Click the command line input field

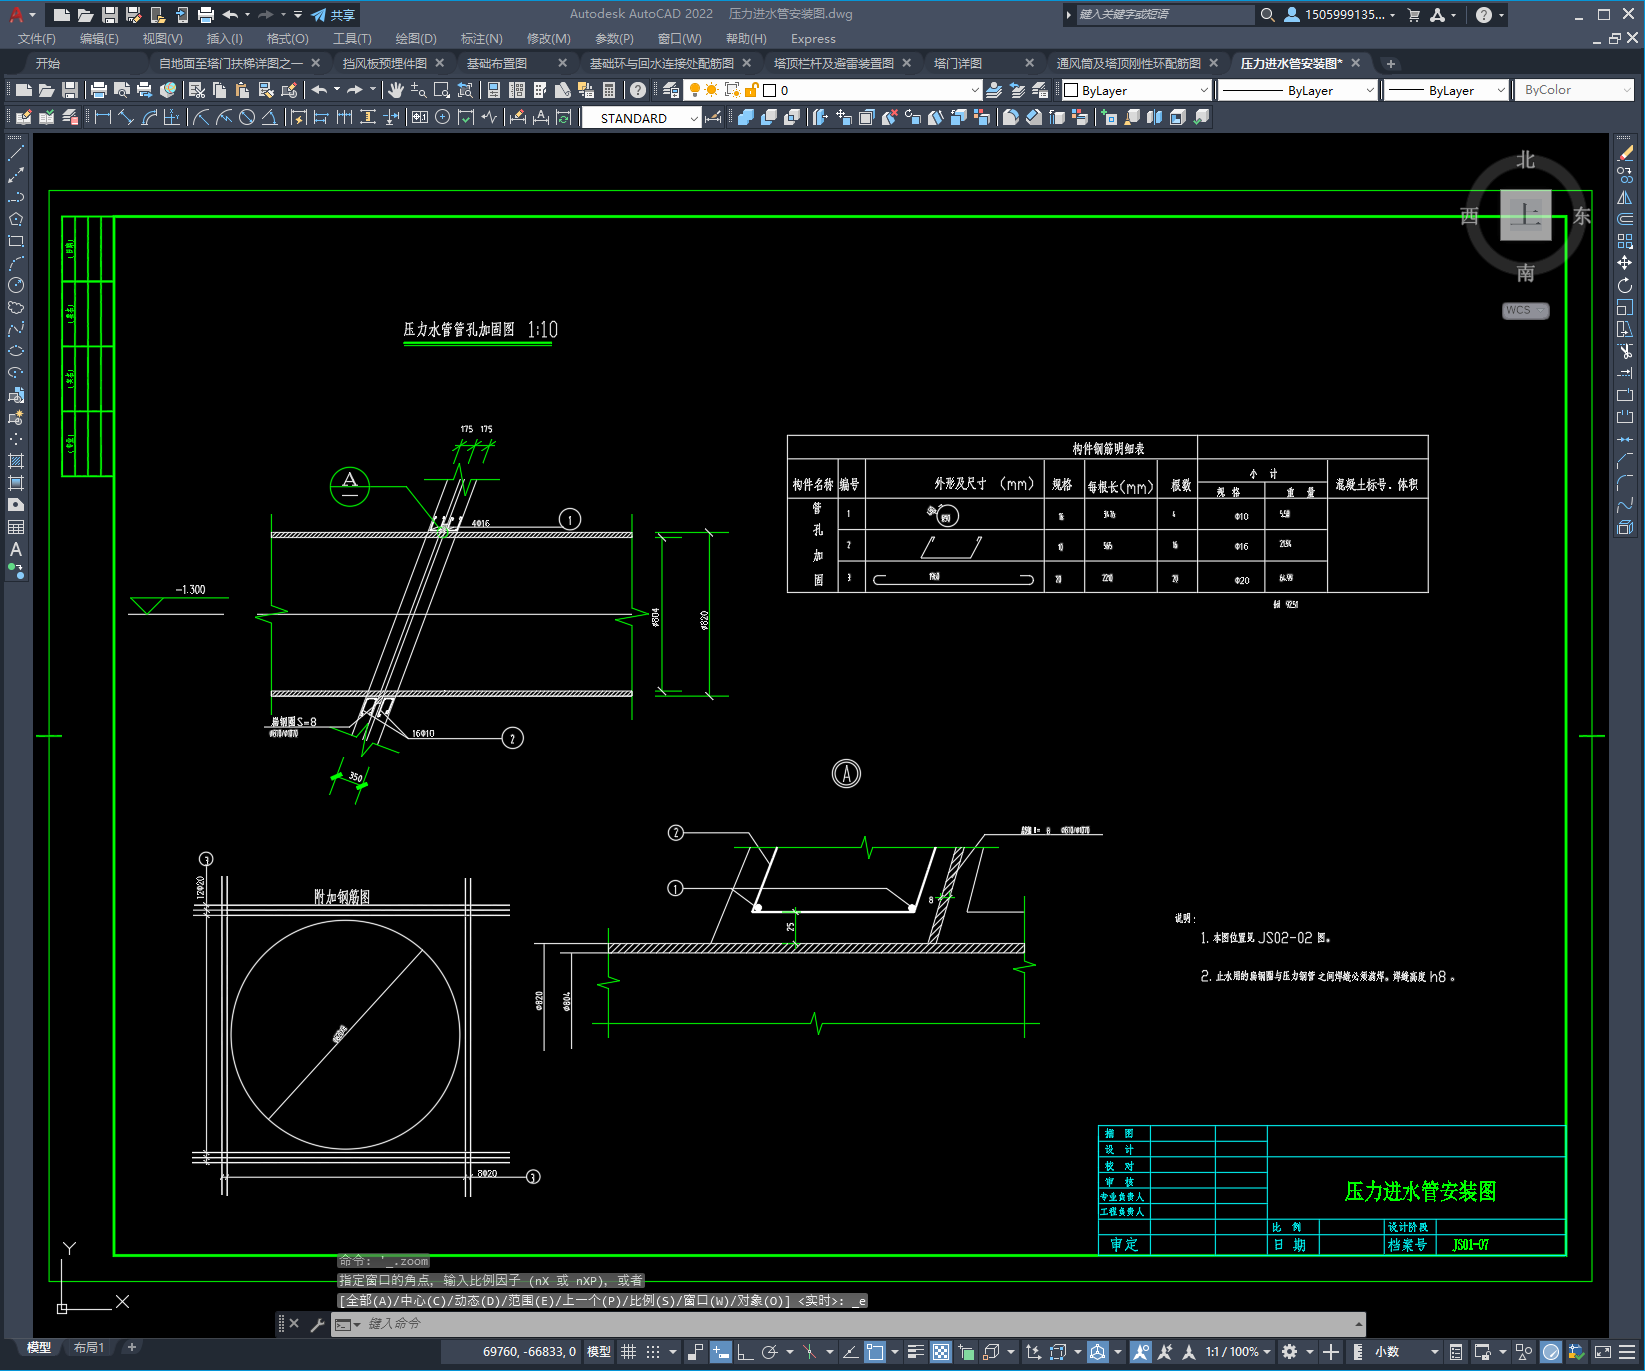850,1324
